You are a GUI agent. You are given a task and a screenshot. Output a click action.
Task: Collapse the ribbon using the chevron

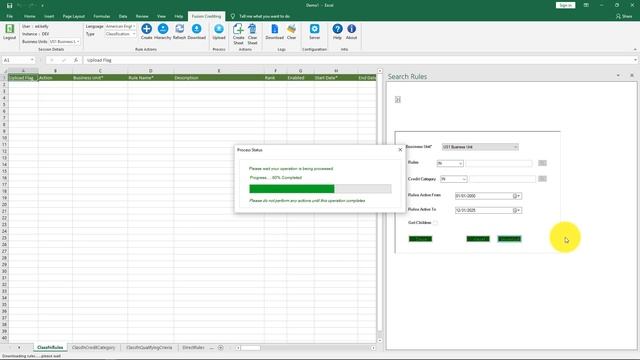pos(635,49)
